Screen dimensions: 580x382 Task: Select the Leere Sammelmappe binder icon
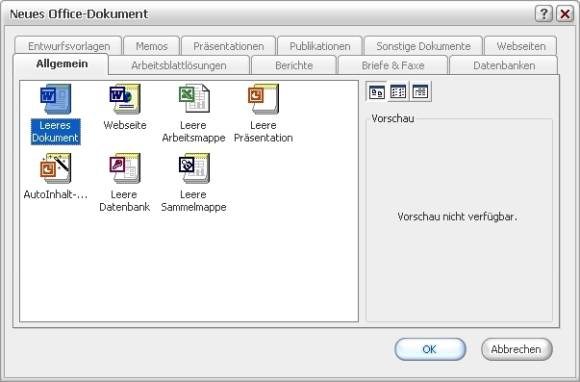coord(194,168)
